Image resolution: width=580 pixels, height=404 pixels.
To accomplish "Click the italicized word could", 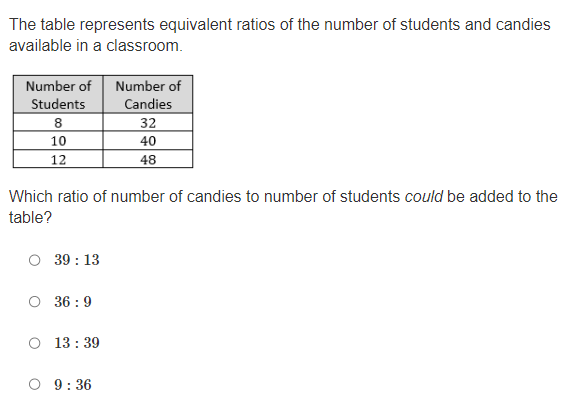I will [x=424, y=196].
